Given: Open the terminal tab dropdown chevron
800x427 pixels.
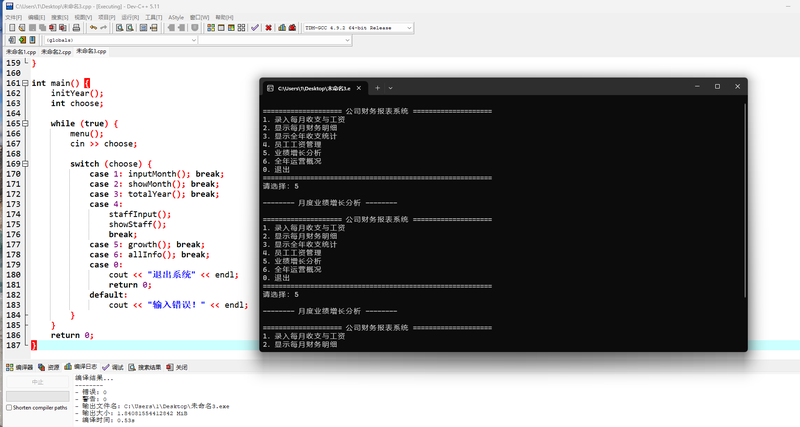Looking at the screenshot, I should pyautogui.click(x=390, y=87).
